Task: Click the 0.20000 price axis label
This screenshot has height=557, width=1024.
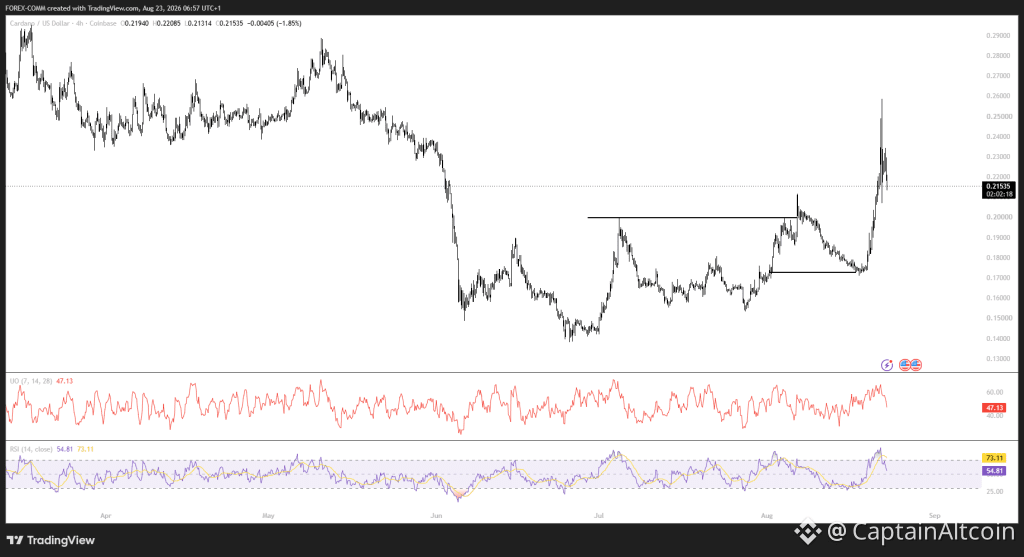Action: coord(998,217)
